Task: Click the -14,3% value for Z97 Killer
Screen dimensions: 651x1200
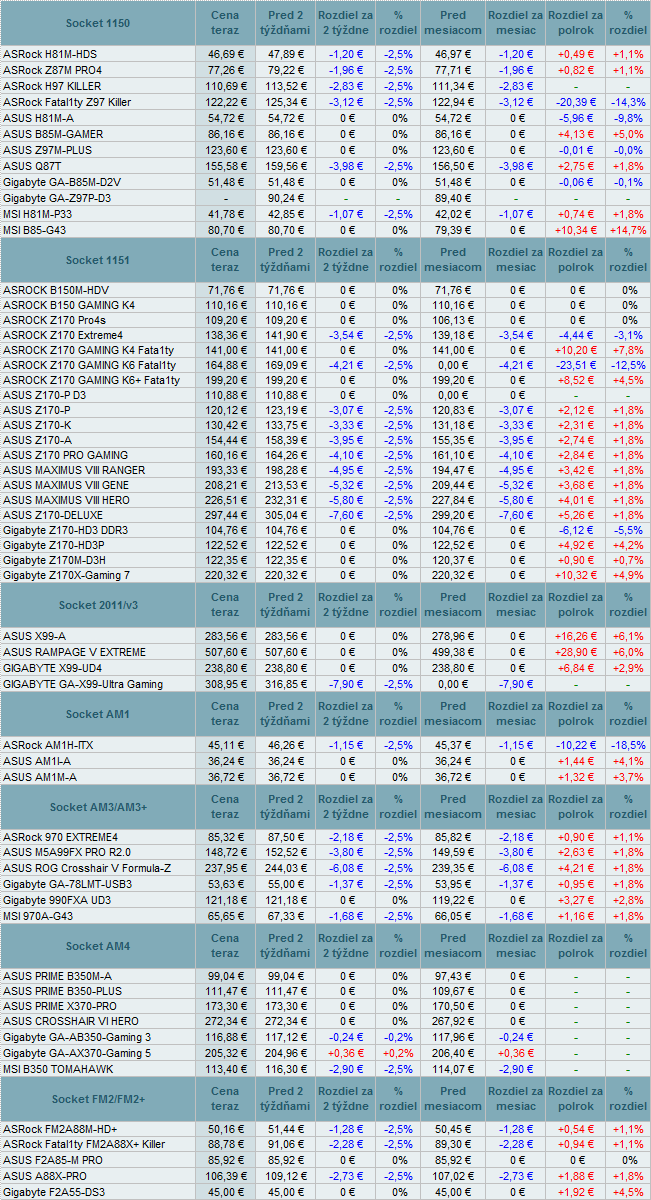Action: pyautogui.click(x=628, y=102)
